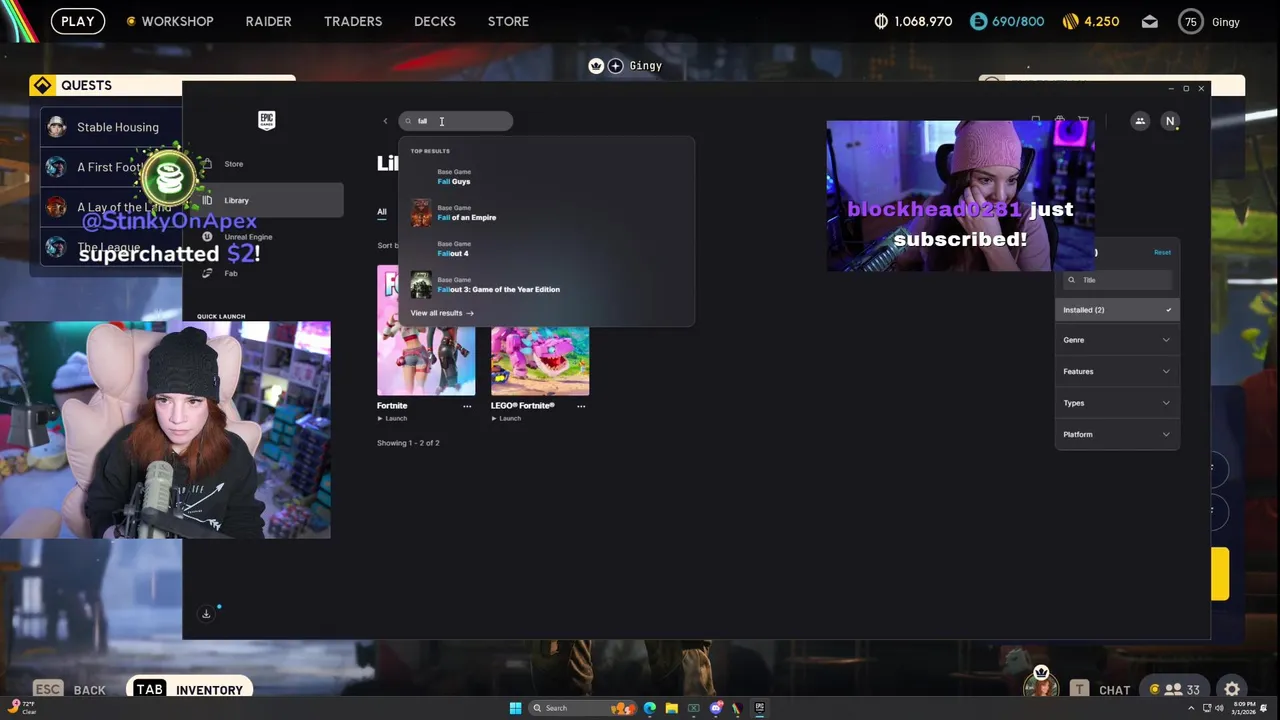Open the game mail envelope icon
This screenshot has width=1280, height=720.
pyautogui.click(x=1150, y=21)
